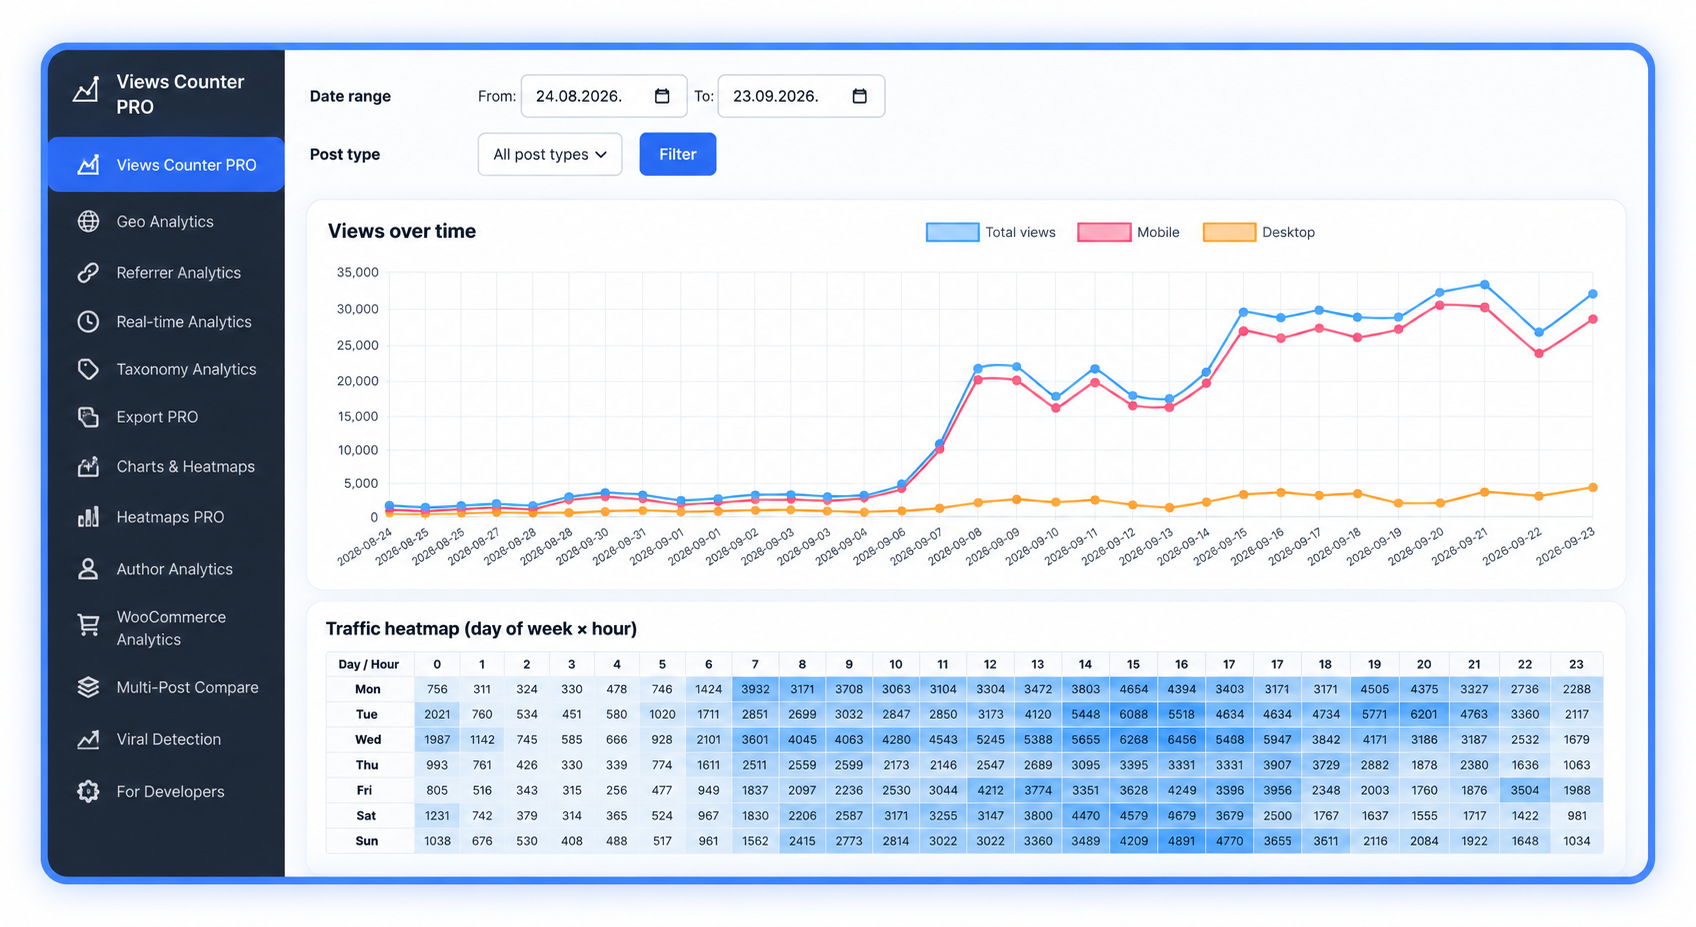1696x927 pixels.
Task: Click the Post type label
Action: [x=345, y=154]
